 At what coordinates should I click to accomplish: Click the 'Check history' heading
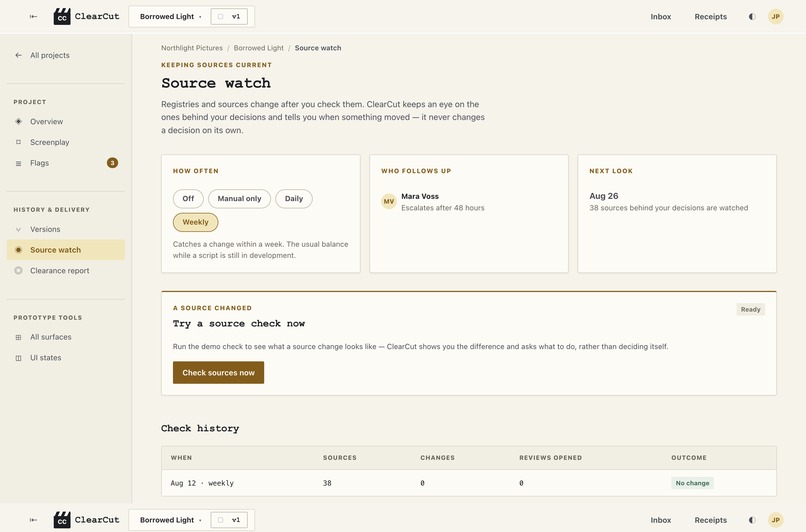tap(200, 428)
